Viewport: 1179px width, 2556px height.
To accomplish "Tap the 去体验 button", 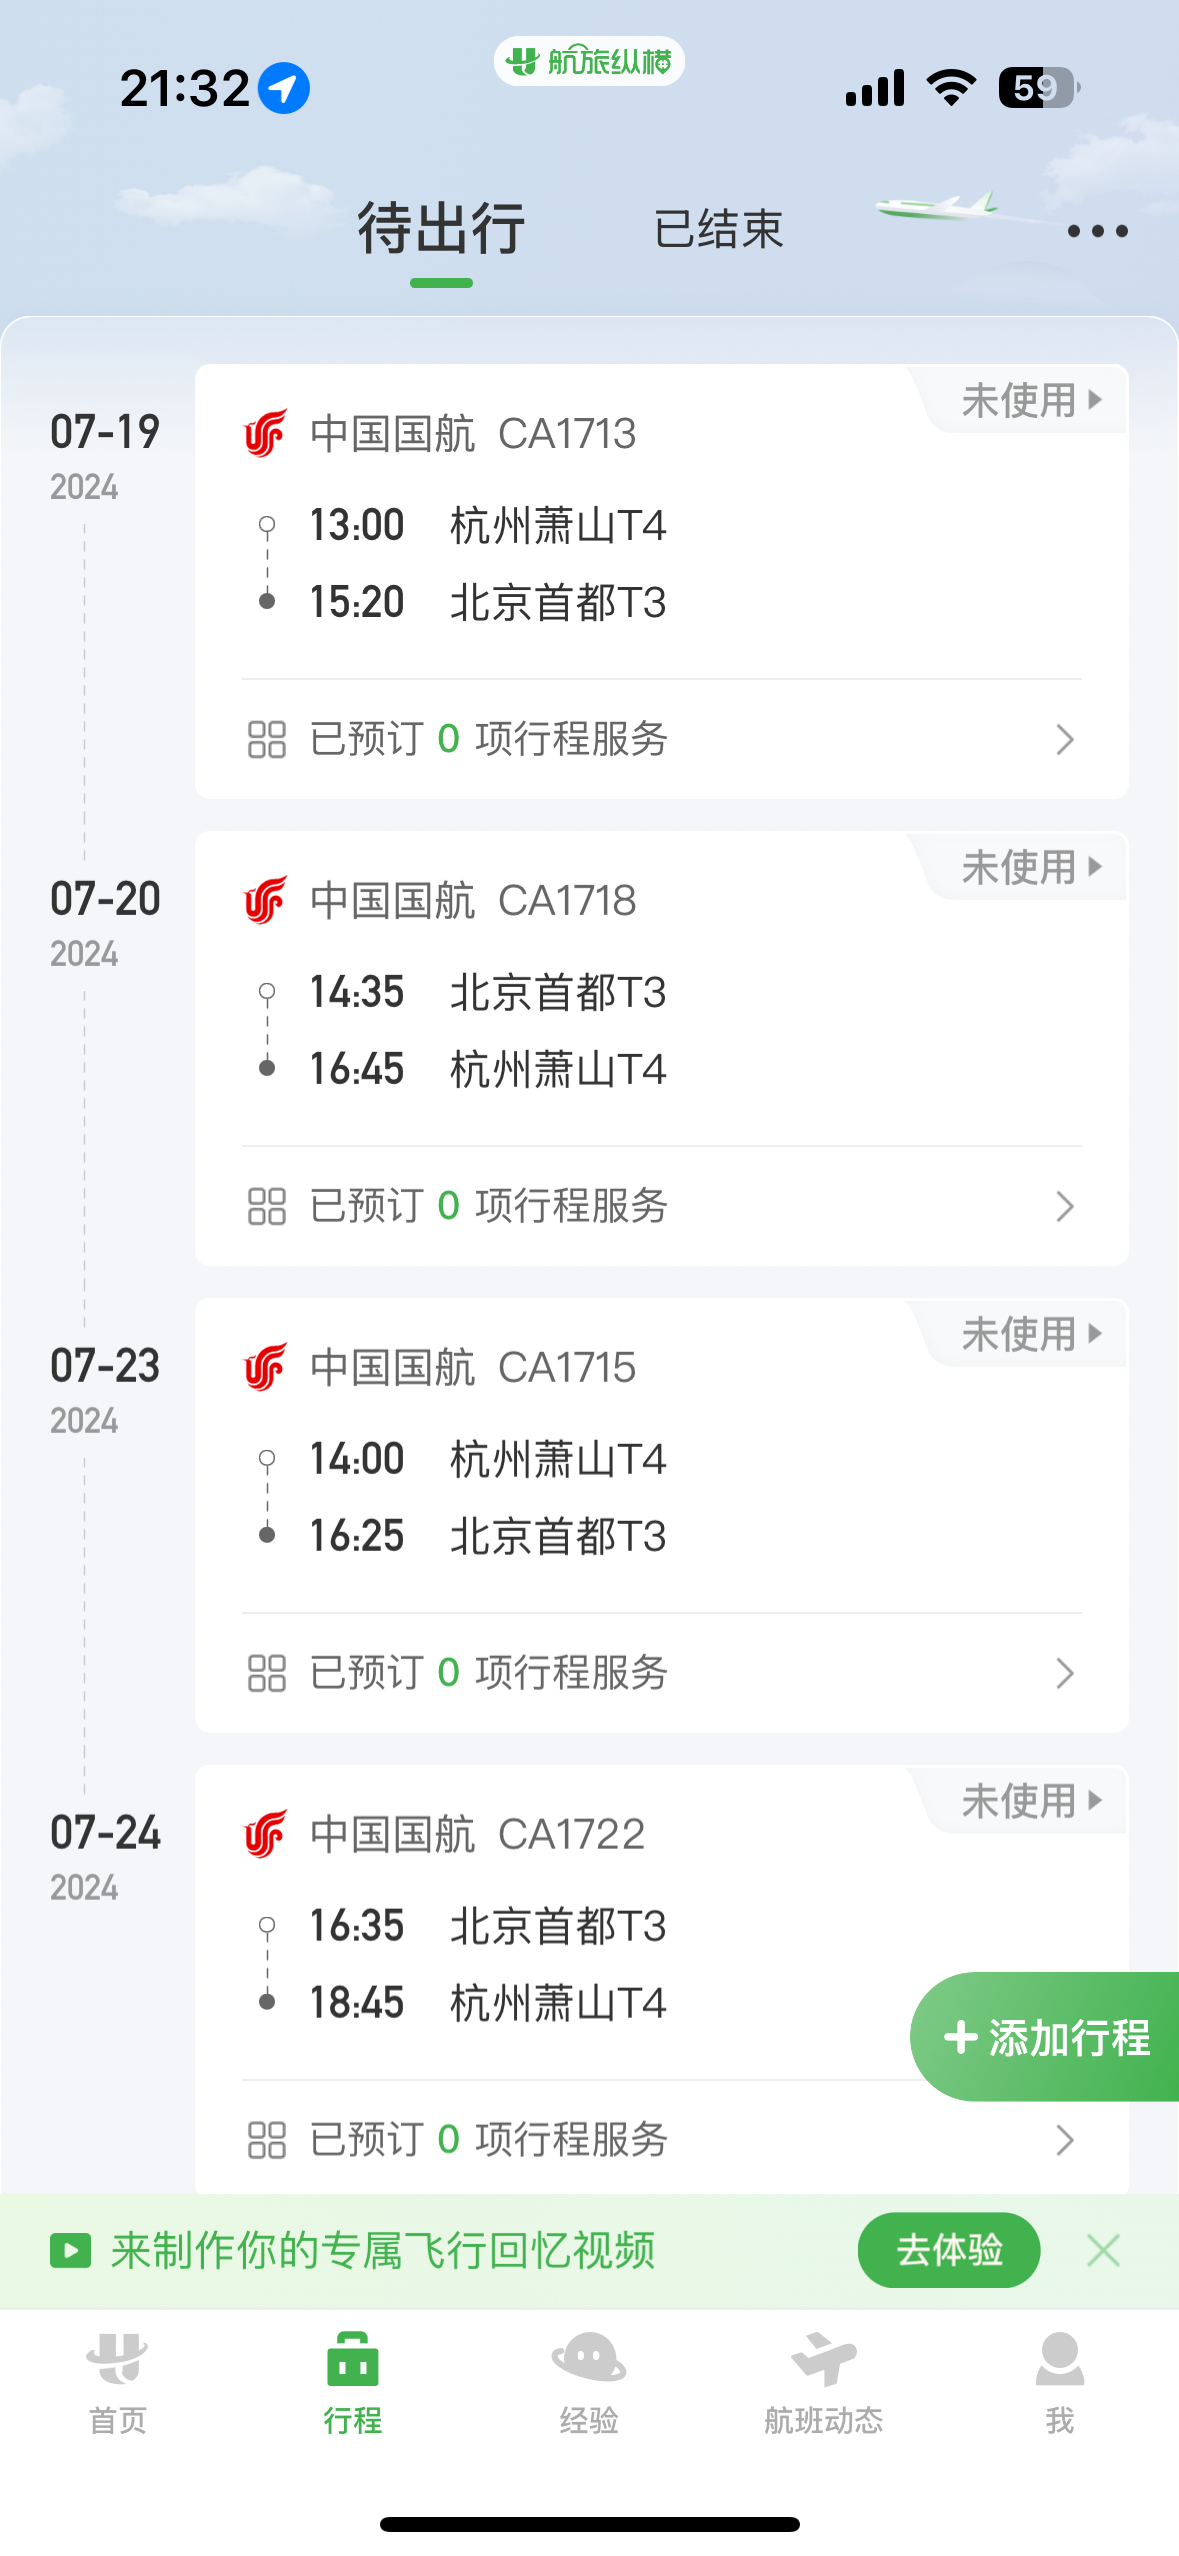I will [949, 2250].
